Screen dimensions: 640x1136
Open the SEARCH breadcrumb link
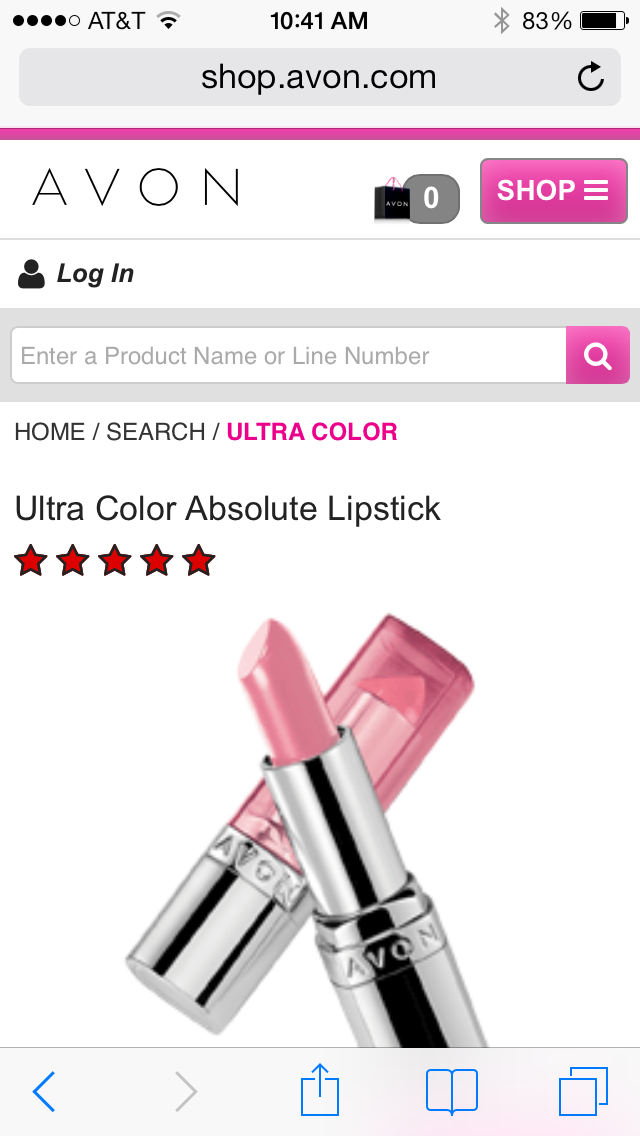pos(156,432)
